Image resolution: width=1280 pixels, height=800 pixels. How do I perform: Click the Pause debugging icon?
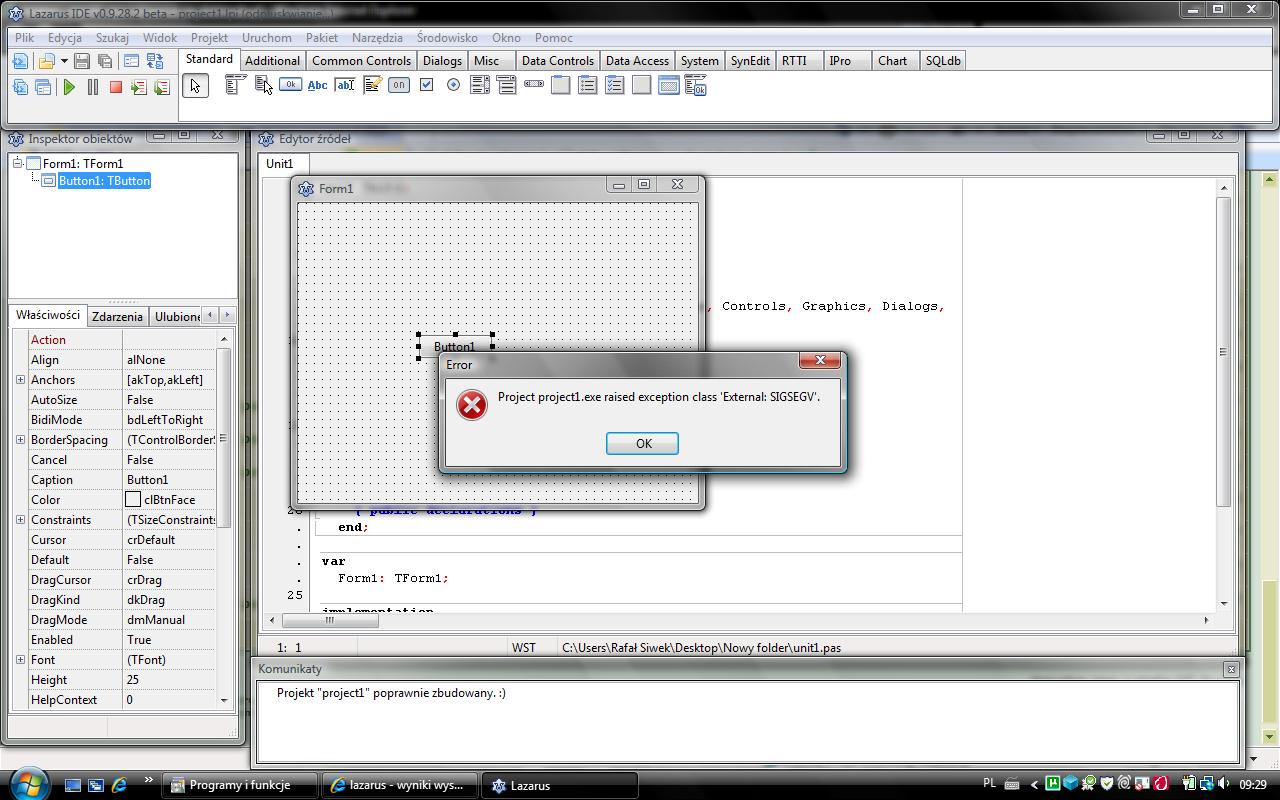pyautogui.click(x=93, y=87)
